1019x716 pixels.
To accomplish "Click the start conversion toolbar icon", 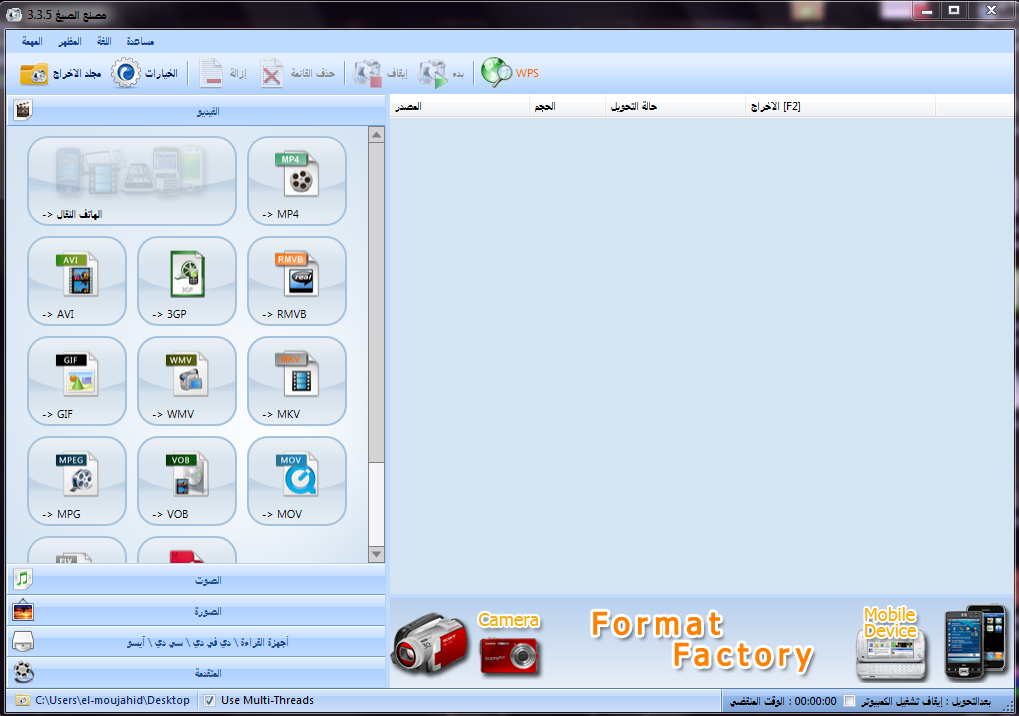I will click(433, 73).
